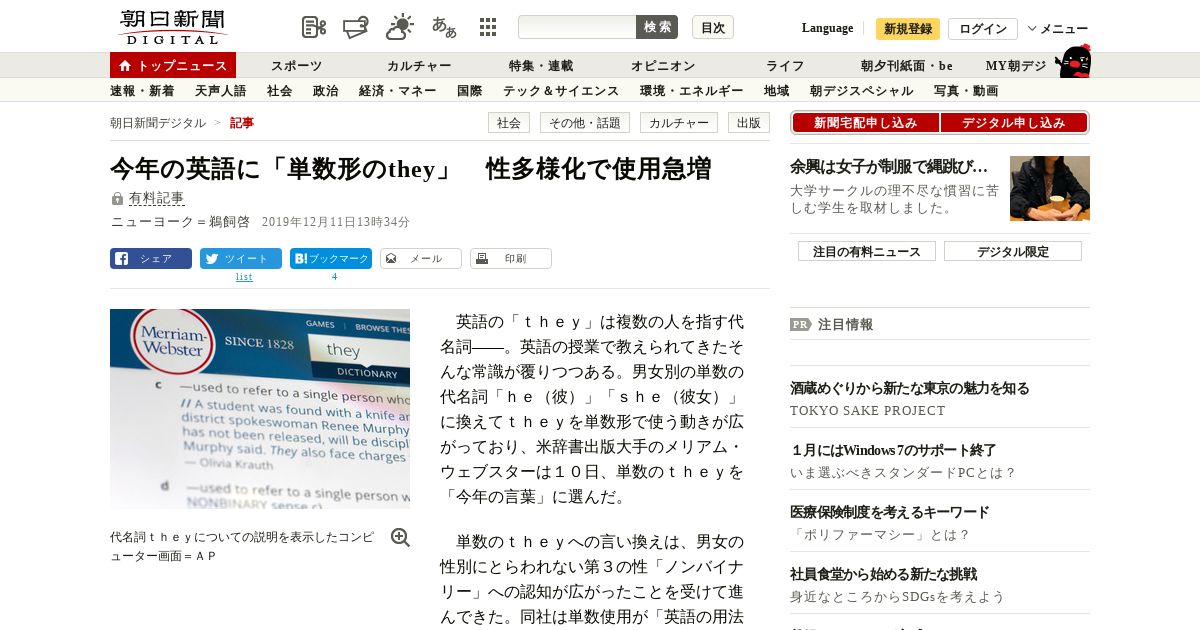Go to 天声人語 in the sub menu
The height and width of the screenshot is (630, 1200).
coord(220,91)
